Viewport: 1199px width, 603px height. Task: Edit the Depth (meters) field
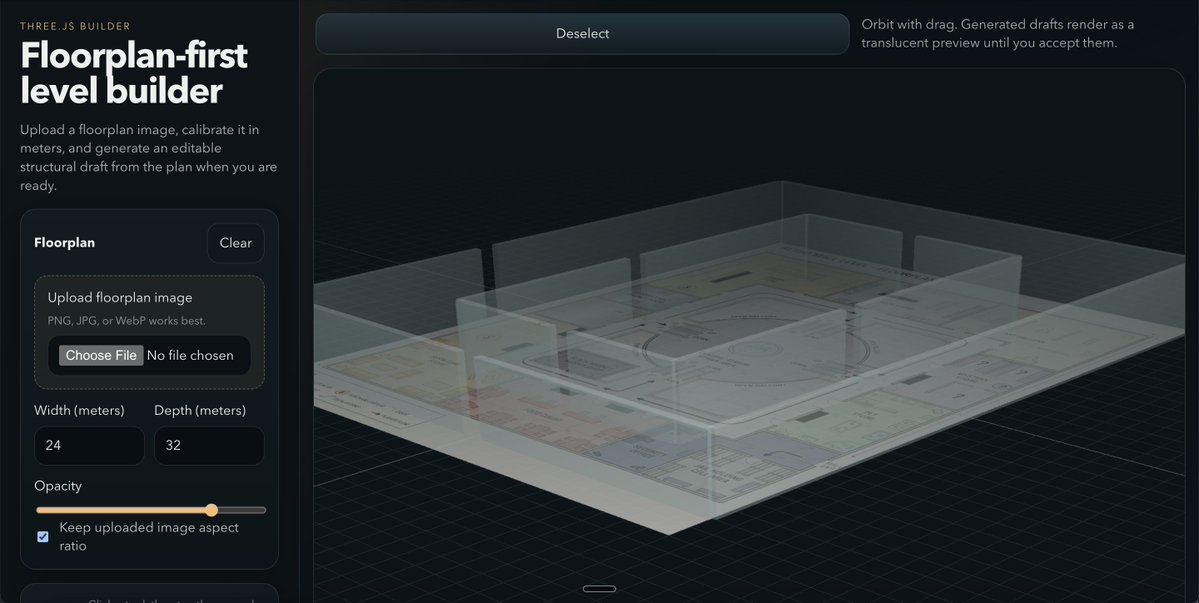coord(210,446)
